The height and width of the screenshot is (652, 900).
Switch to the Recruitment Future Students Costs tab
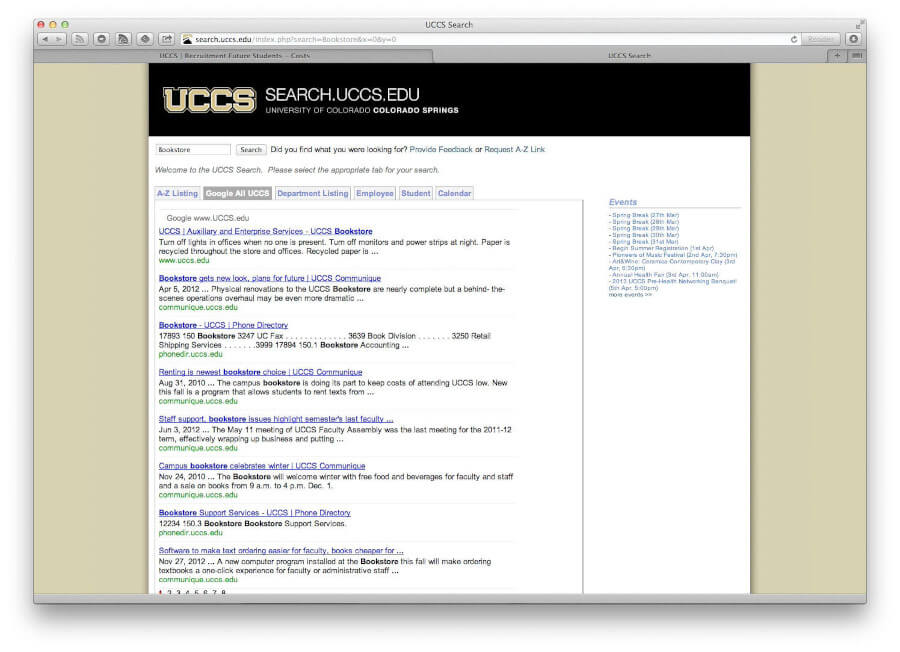pyautogui.click(x=234, y=56)
